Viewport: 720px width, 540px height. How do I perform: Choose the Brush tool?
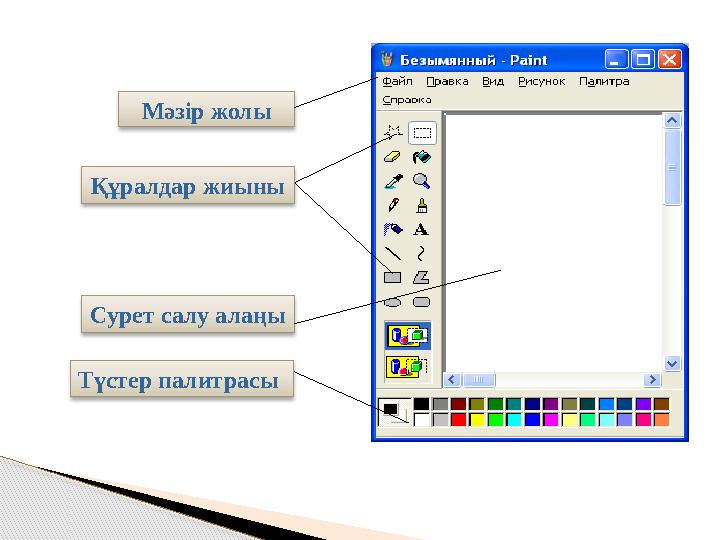(422, 205)
